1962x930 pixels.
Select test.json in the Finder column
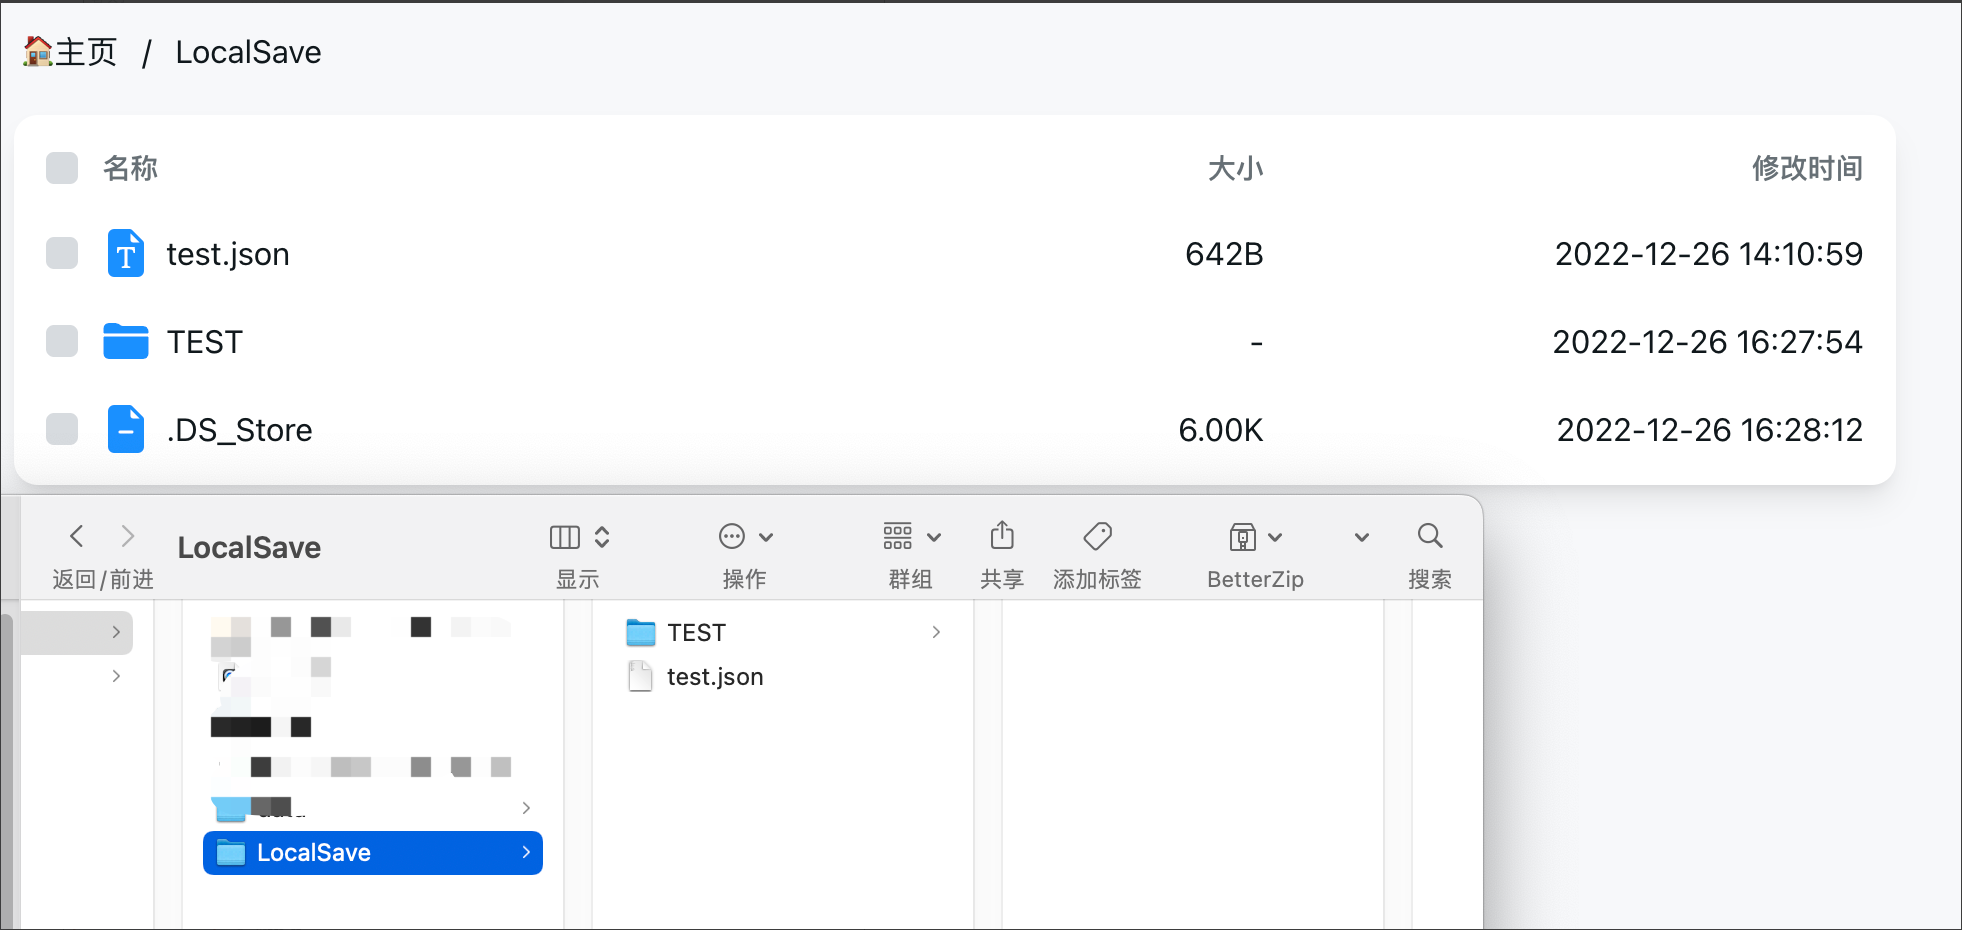click(x=714, y=677)
